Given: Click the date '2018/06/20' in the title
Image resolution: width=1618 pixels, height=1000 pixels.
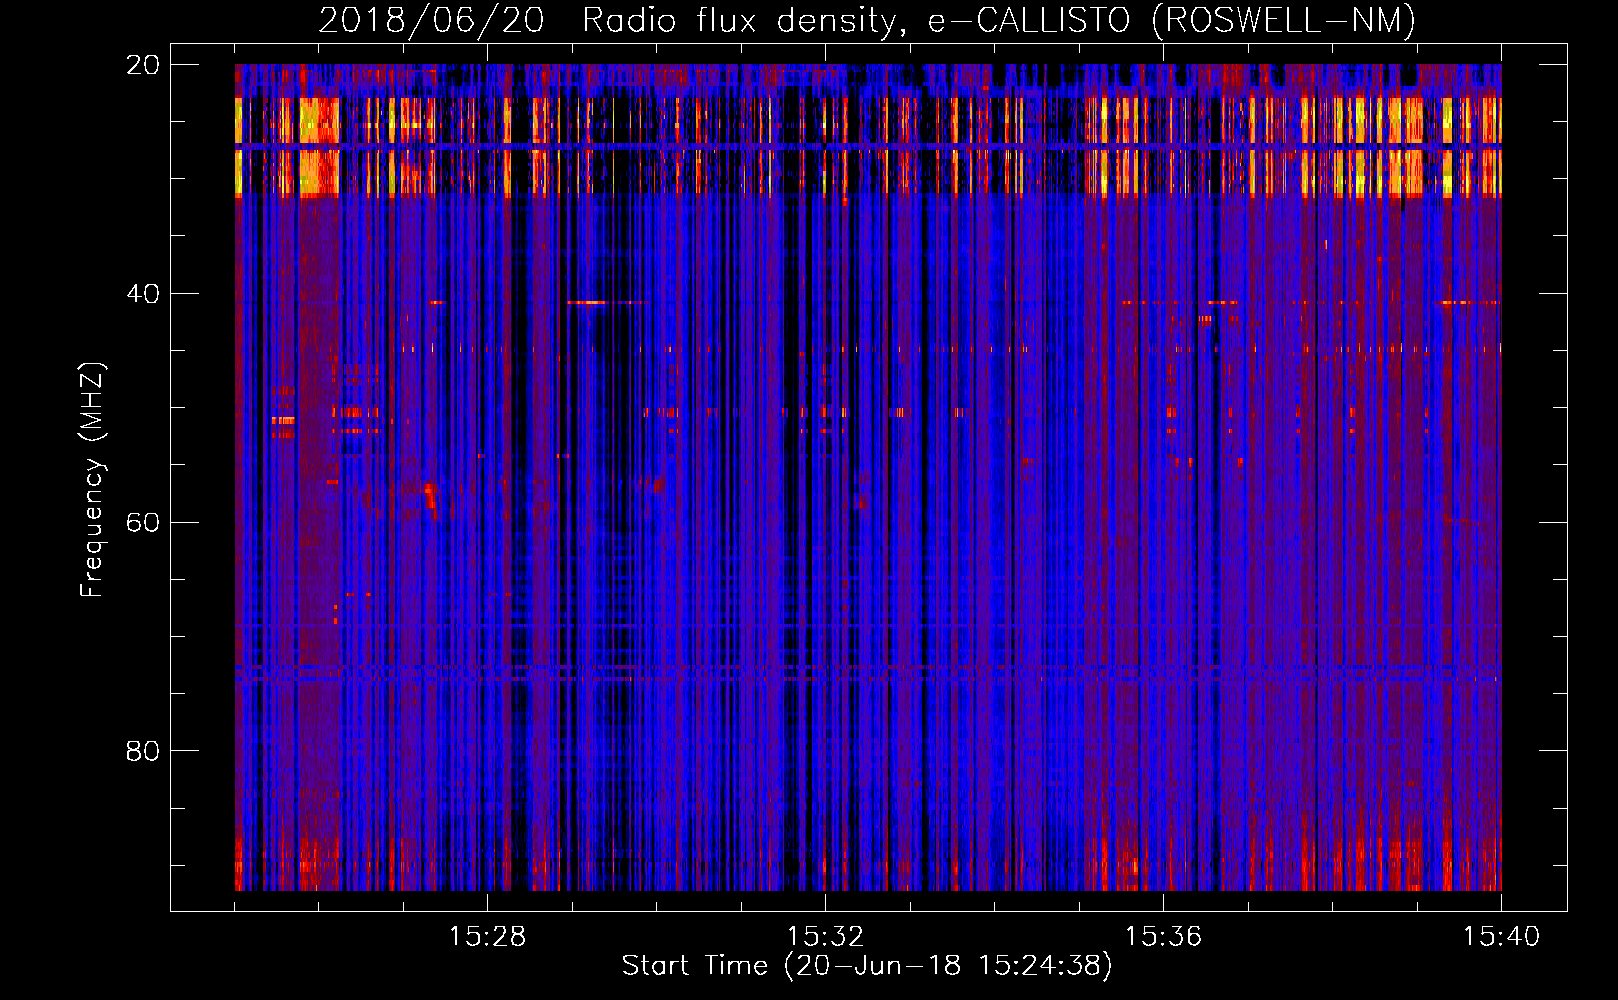Looking at the screenshot, I should (x=432, y=20).
